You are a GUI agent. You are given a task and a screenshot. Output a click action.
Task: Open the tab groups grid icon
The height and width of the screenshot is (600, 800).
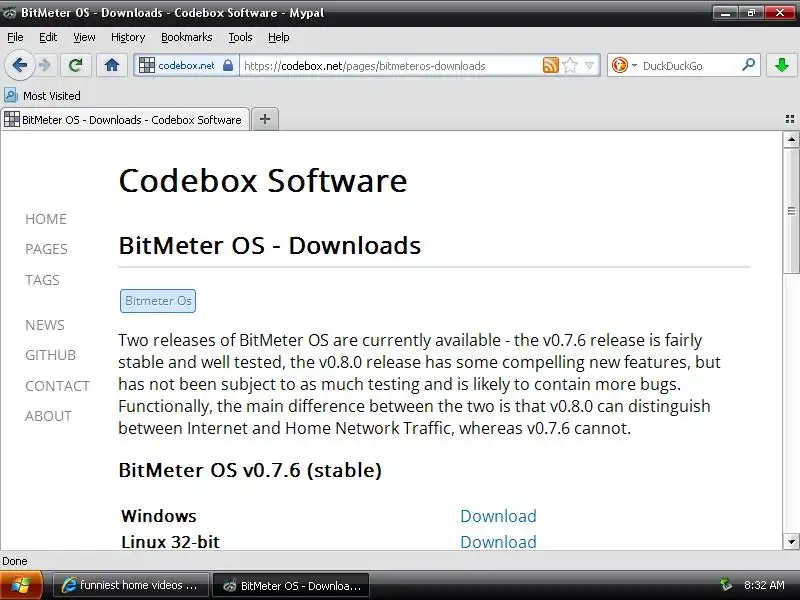(x=790, y=119)
